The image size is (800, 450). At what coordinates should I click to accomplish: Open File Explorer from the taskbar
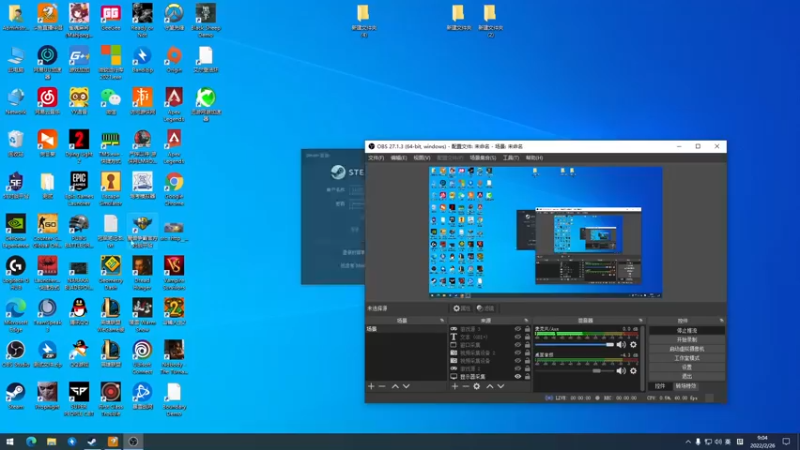(52, 442)
